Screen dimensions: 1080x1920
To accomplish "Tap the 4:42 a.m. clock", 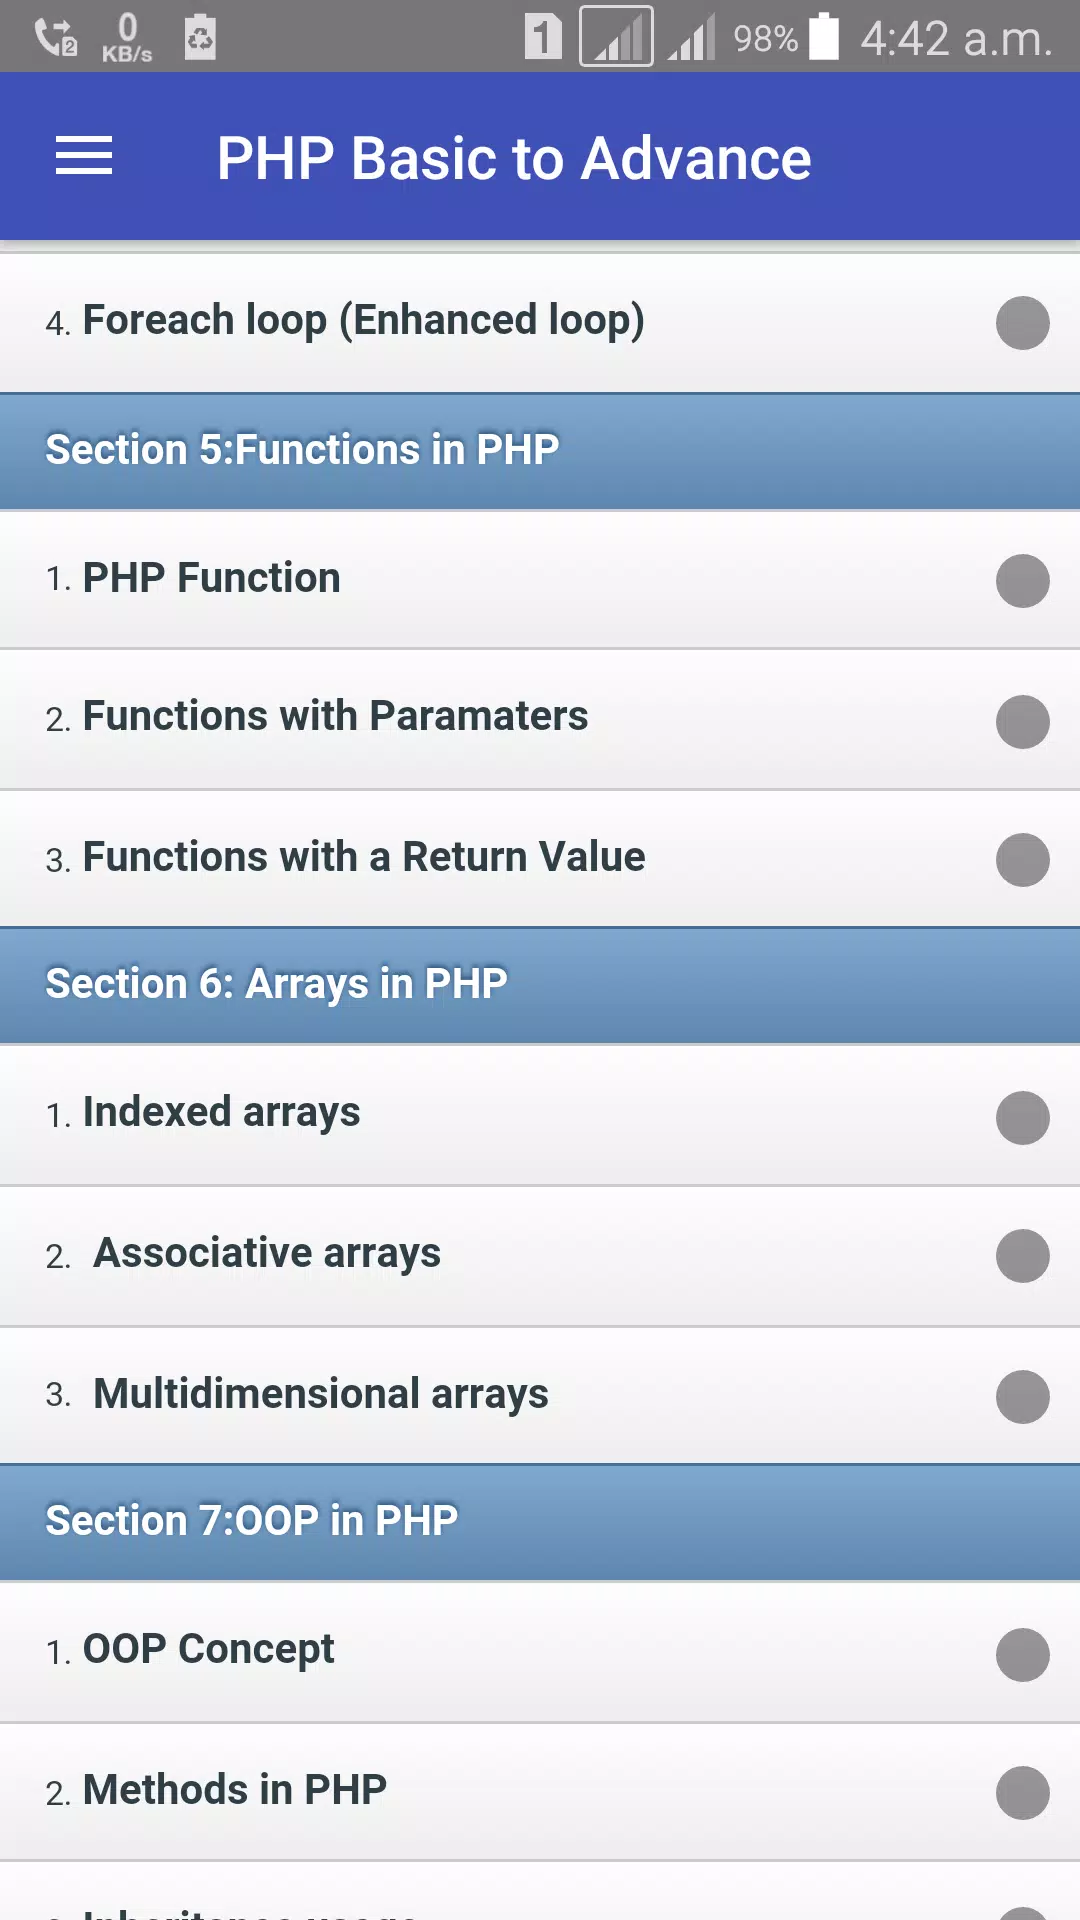I will [956, 39].
